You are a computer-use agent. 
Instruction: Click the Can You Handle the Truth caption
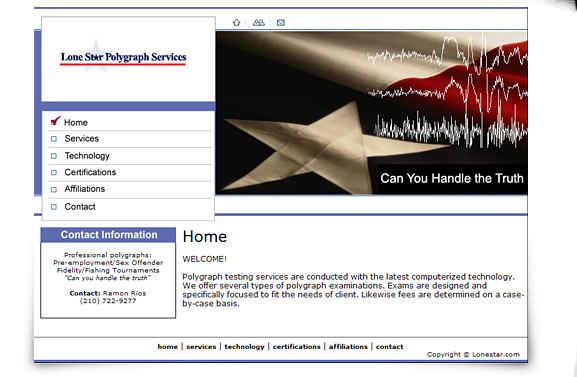[452, 179]
